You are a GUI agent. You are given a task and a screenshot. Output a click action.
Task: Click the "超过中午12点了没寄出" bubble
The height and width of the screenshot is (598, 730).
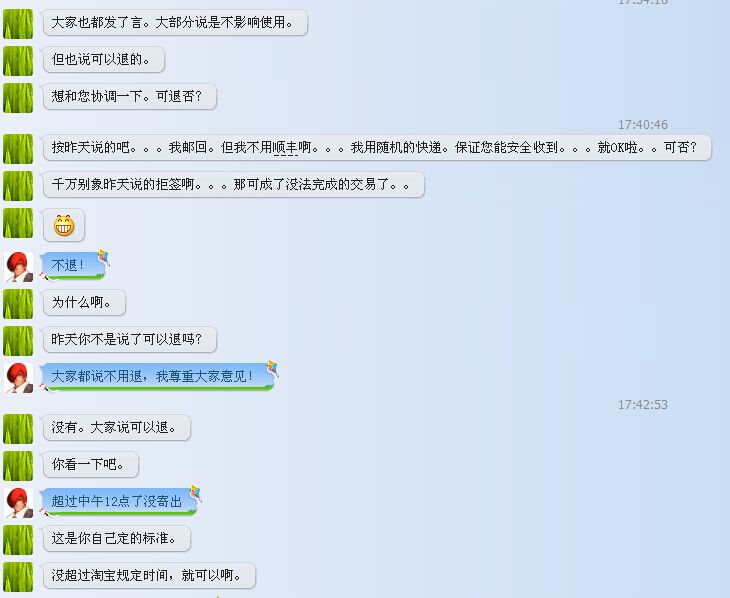(x=120, y=501)
